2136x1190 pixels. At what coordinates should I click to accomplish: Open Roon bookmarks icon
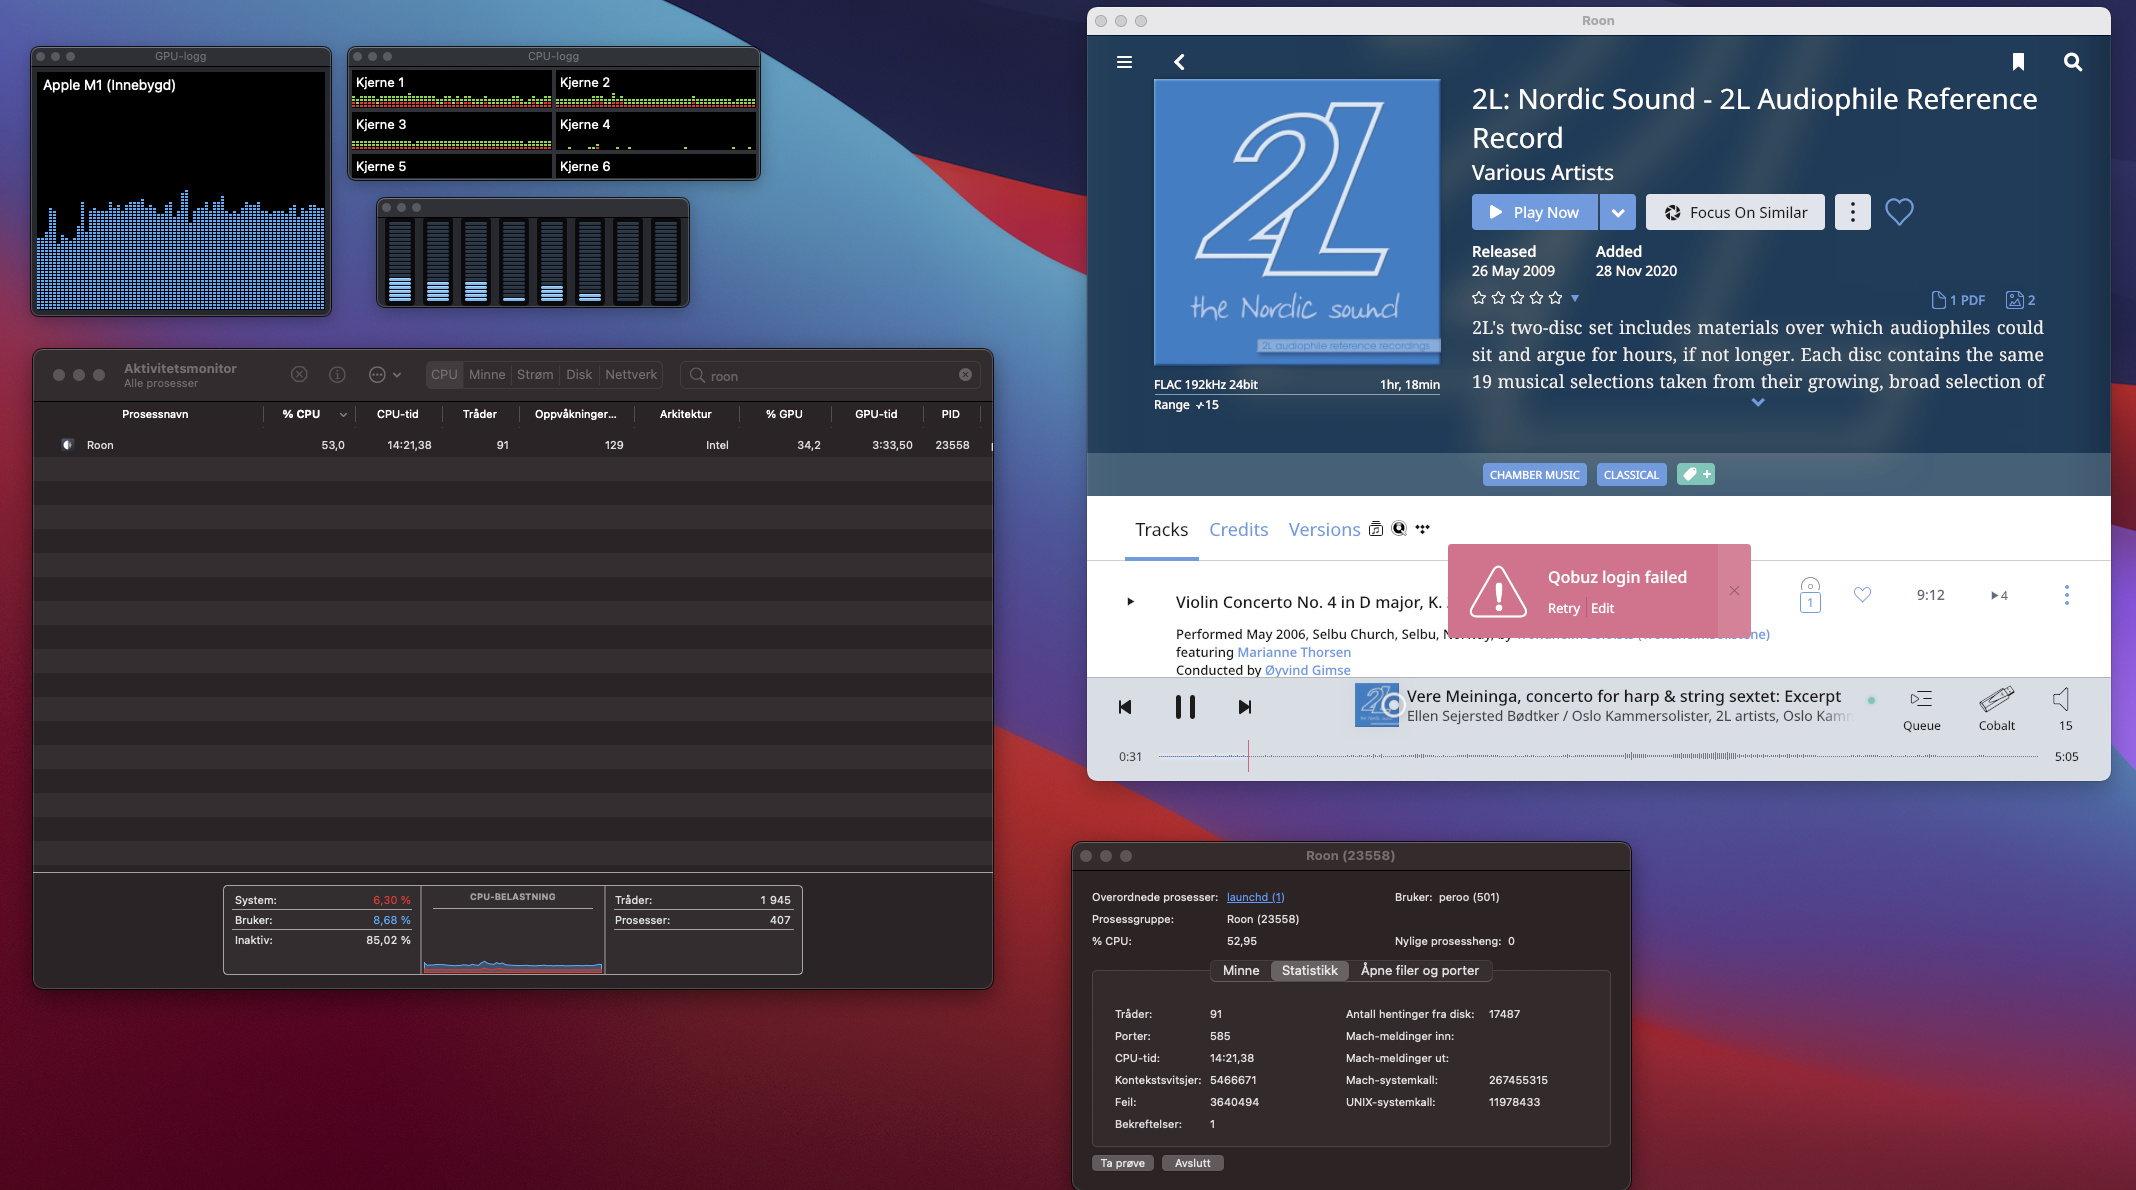click(x=2018, y=62)
